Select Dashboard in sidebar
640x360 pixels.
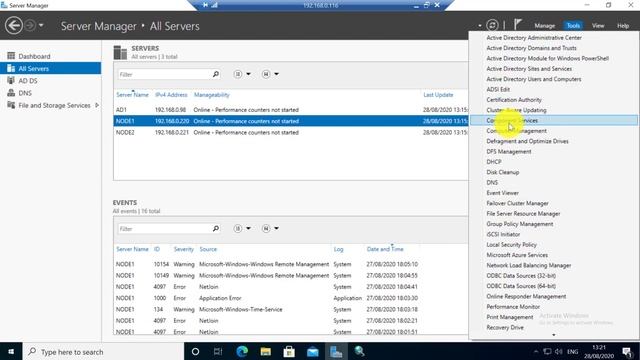tap(34, 56)
